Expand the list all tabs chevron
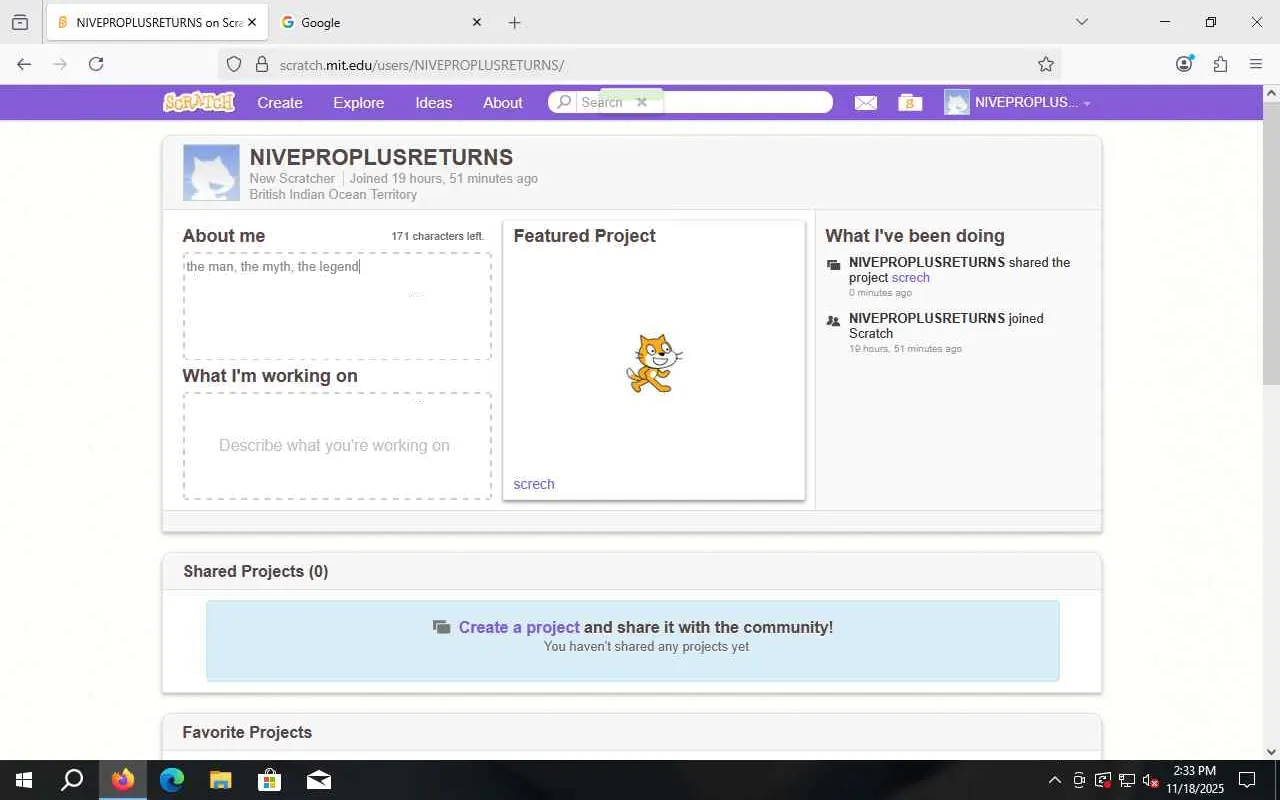Screen dimensions: 1280x800 click(x=1081, y=22)
